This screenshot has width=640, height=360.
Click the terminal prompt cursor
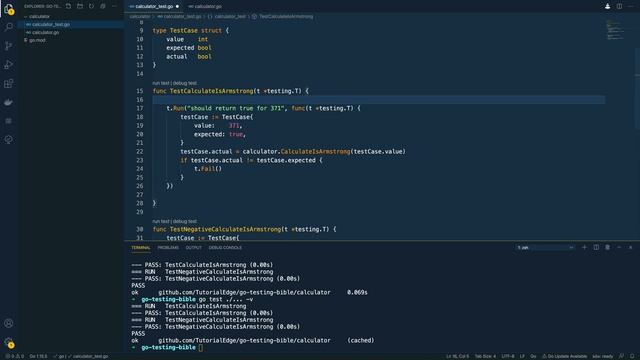tap(200, 347)
